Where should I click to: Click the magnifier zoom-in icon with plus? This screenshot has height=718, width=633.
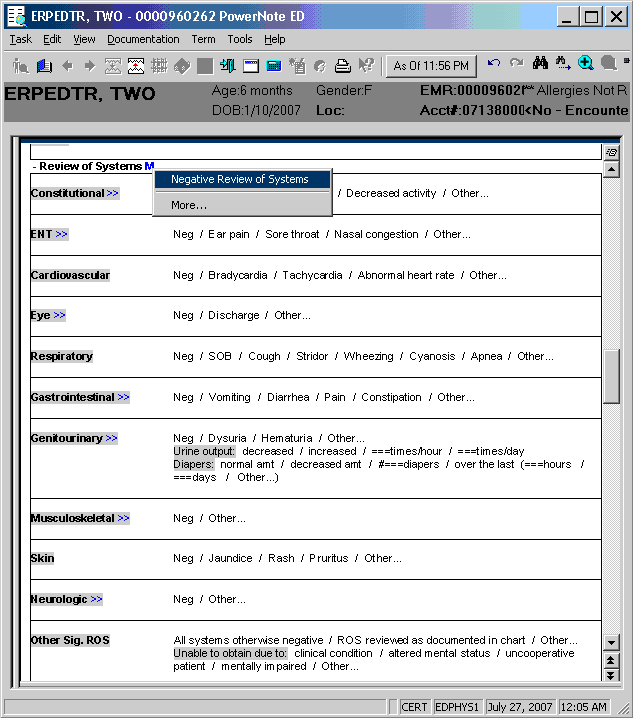586,65
